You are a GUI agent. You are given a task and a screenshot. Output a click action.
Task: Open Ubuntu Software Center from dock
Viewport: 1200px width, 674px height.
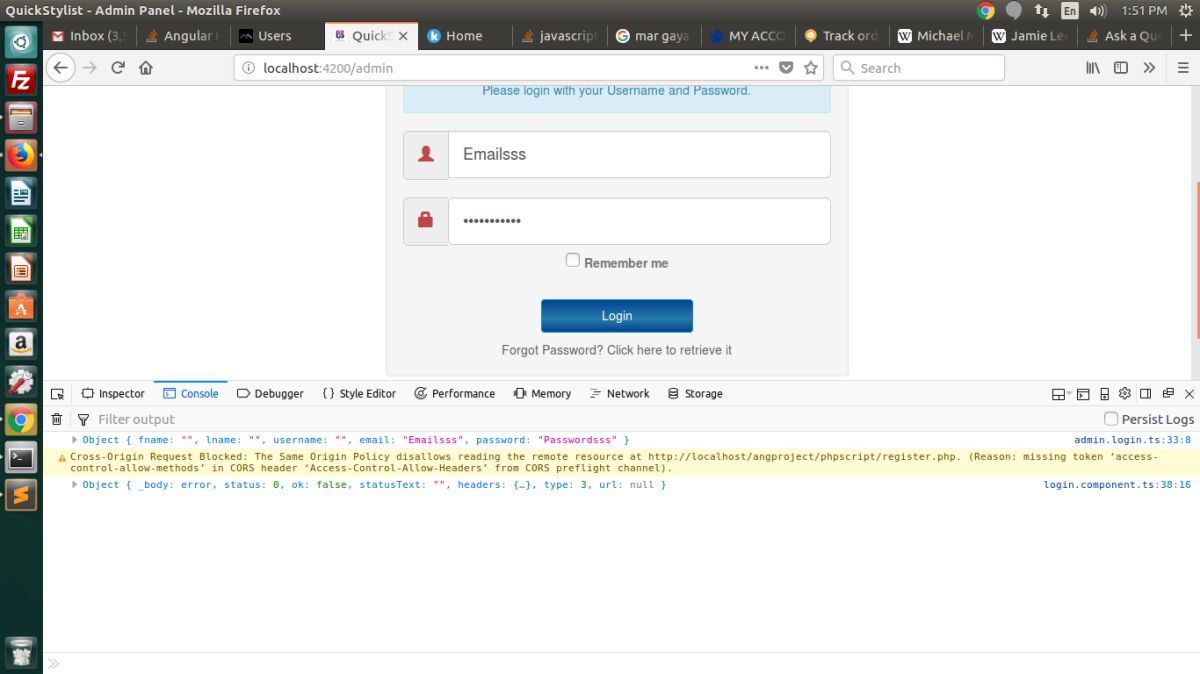(21, 306)
